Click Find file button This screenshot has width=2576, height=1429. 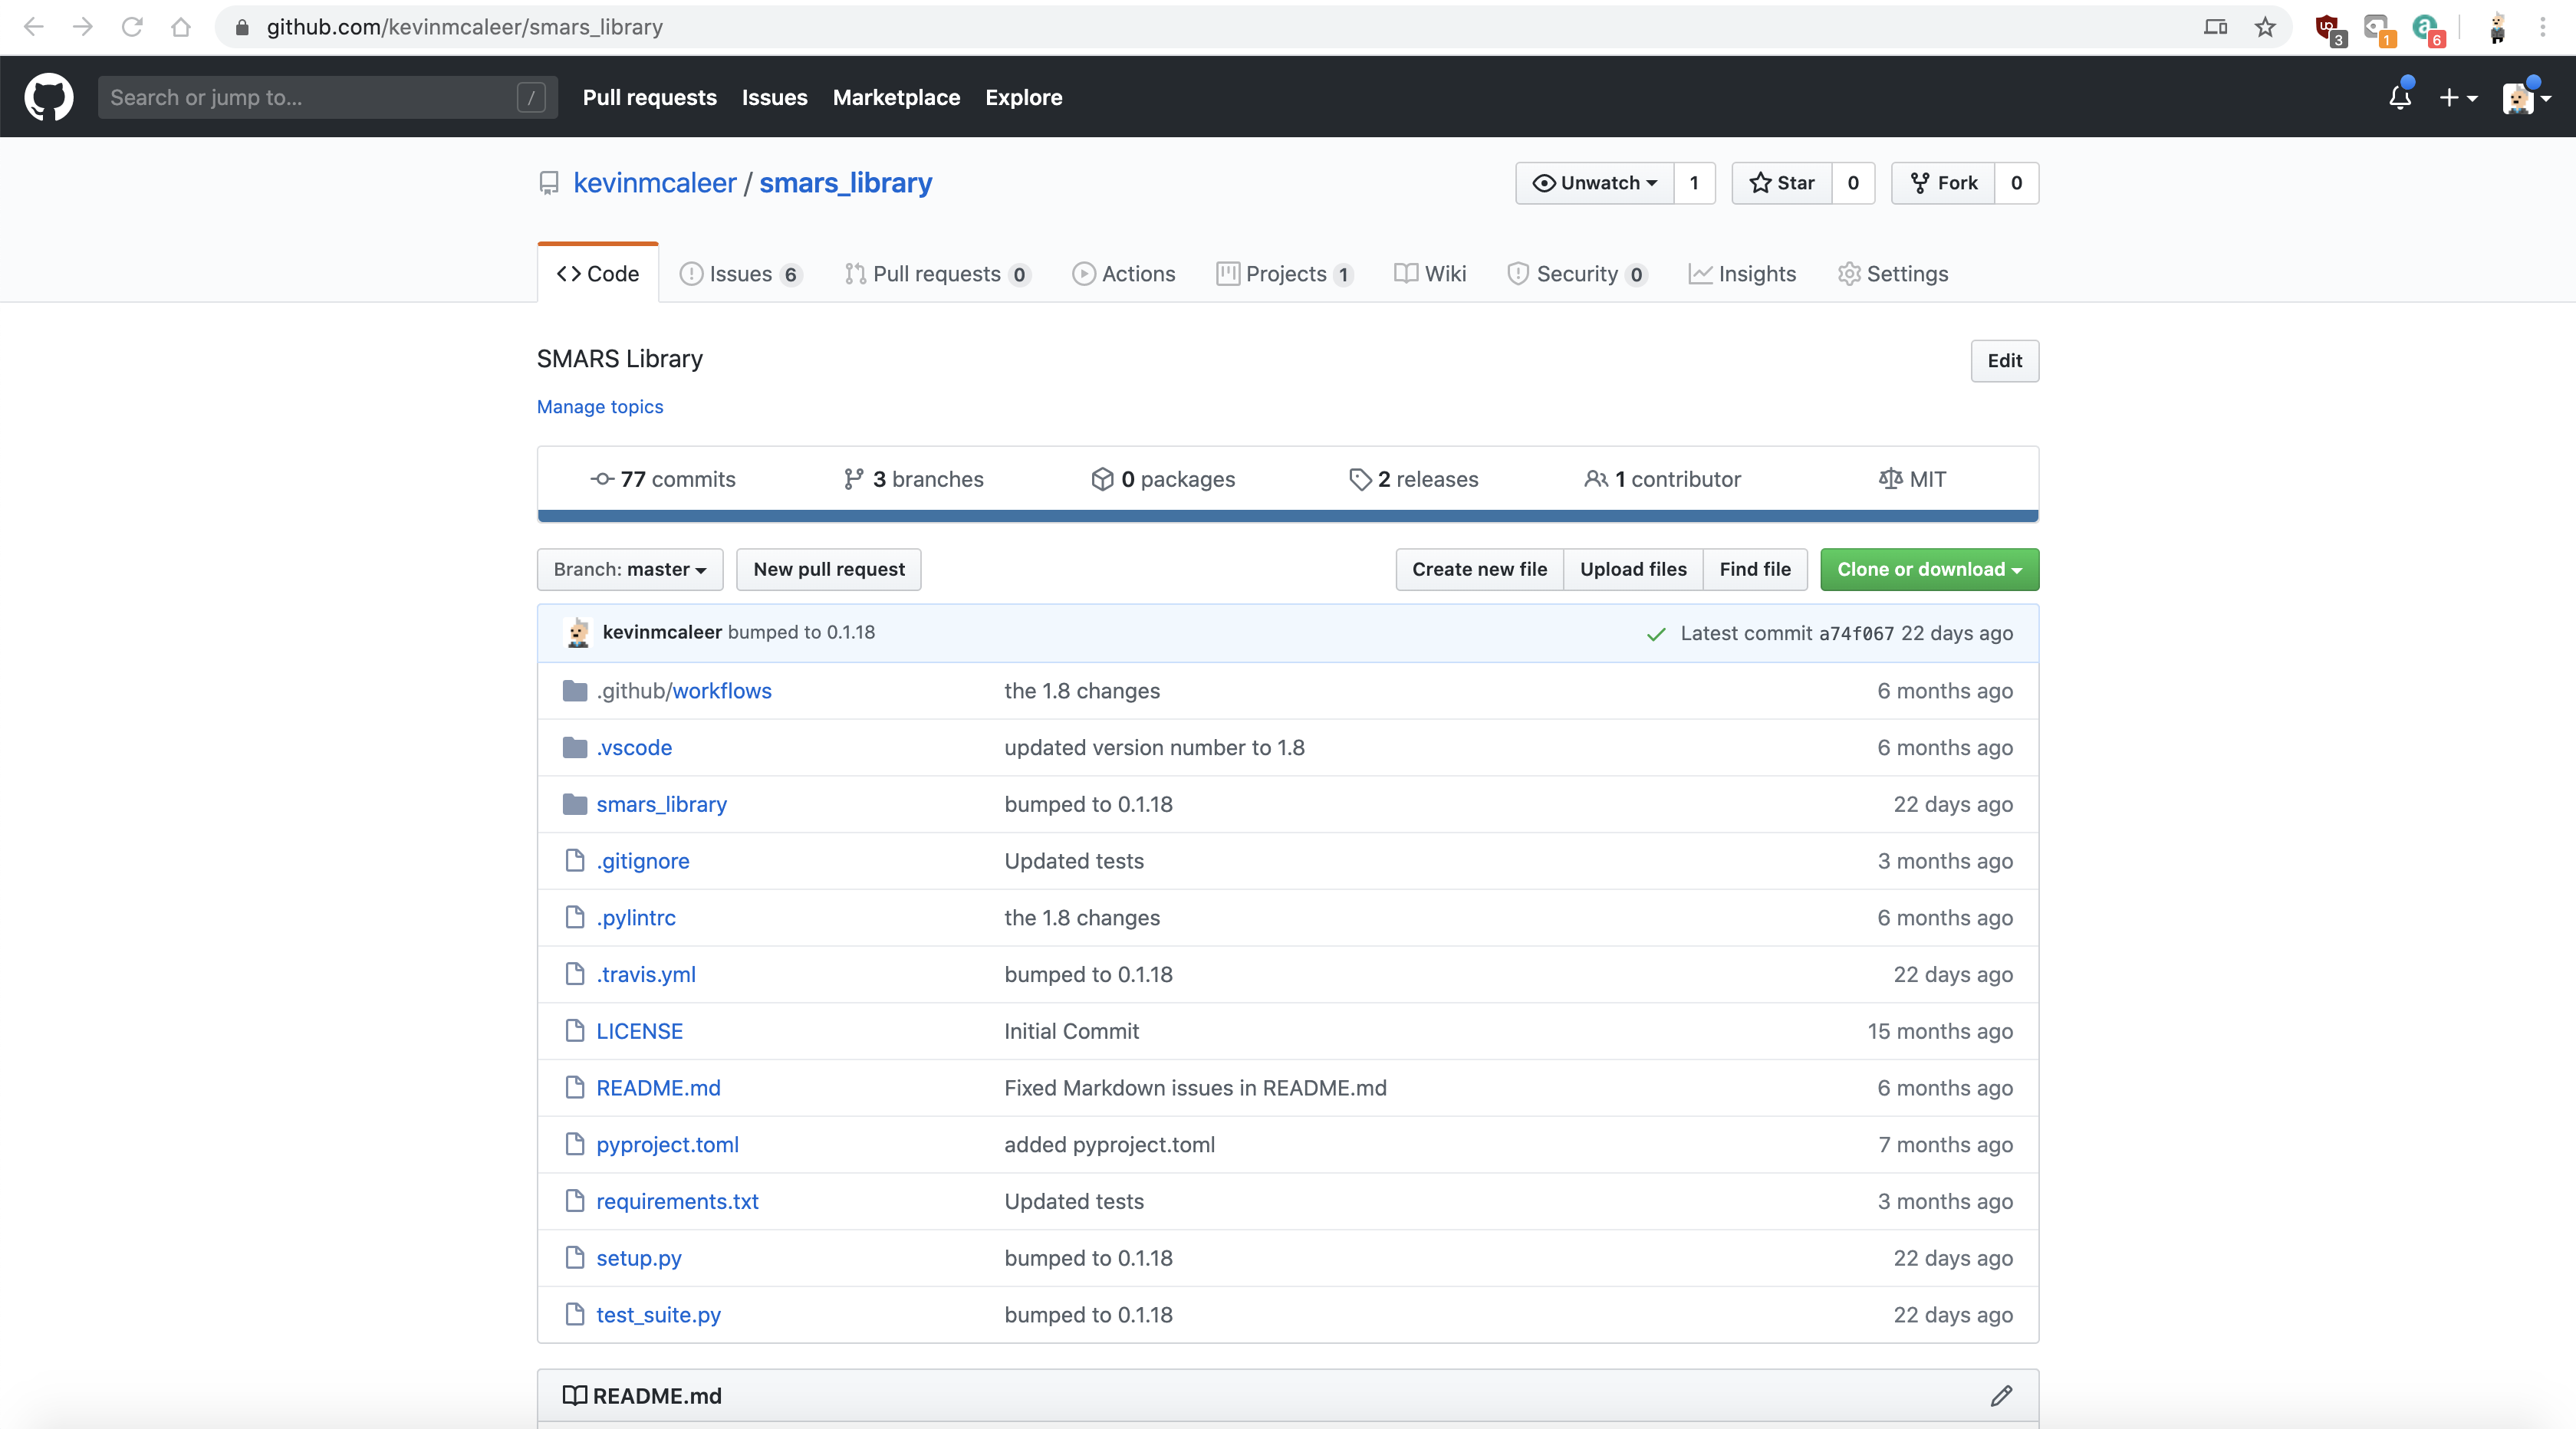[x=1755, y=569]
